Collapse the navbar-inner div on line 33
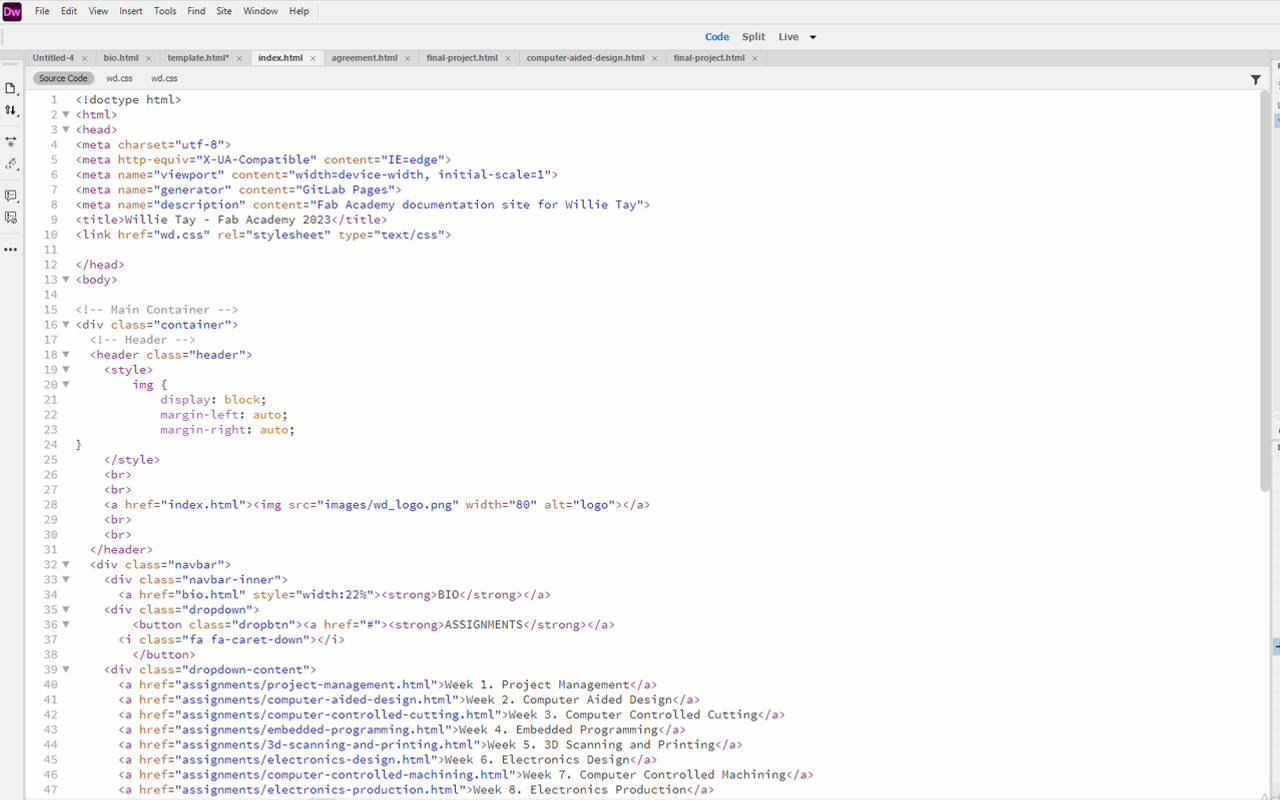 point(66,580)
